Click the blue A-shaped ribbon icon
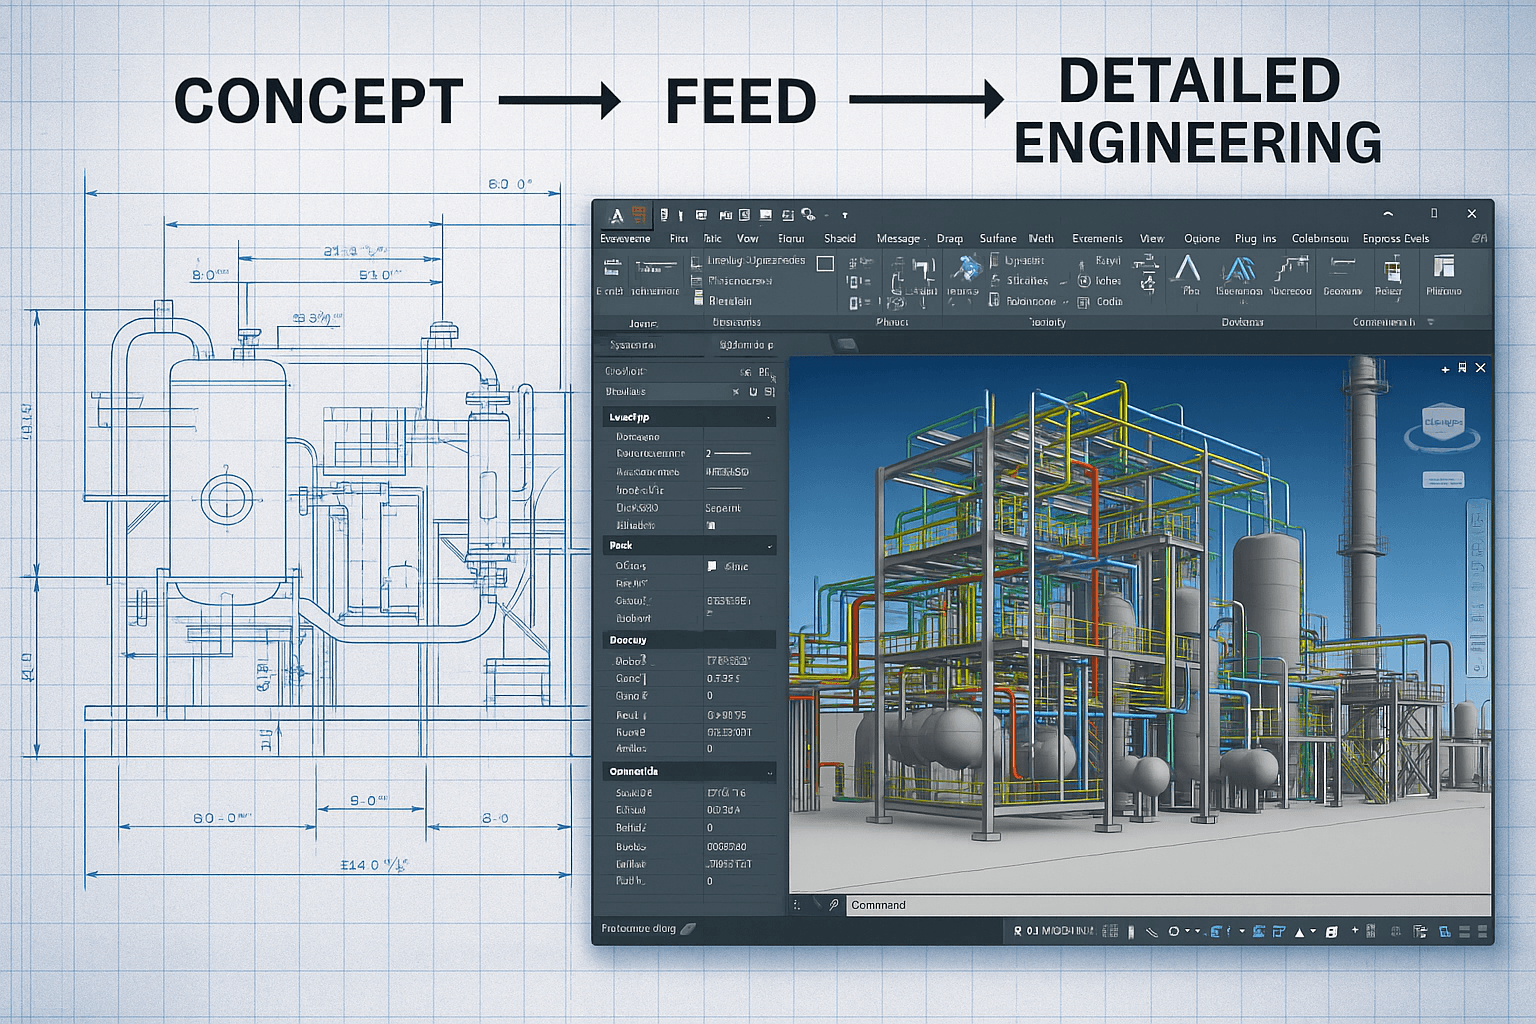The height and width of the screenshot is (1024, 1536). (x=1239, y=270)
